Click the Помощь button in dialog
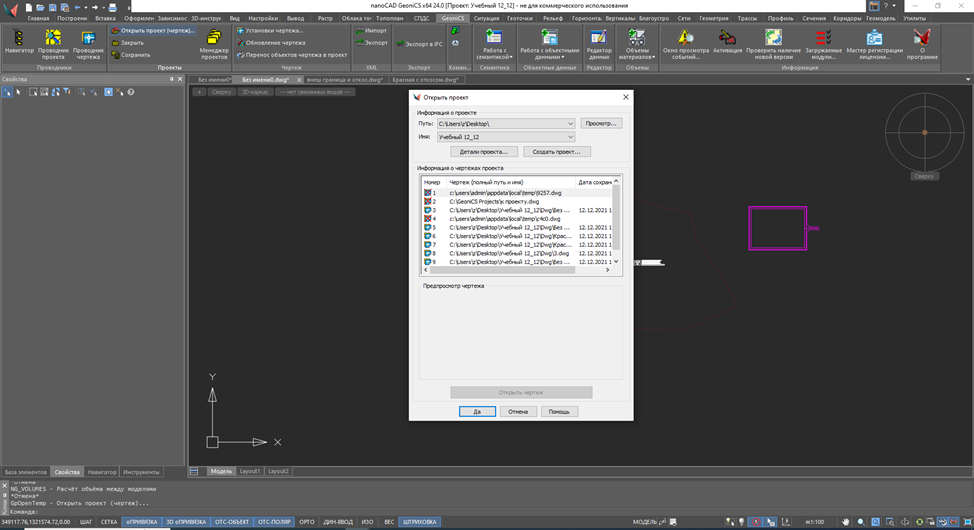Image resolution: width=974 pixels, height=530 pixels. pyautogui.click(x=559, y=411)
